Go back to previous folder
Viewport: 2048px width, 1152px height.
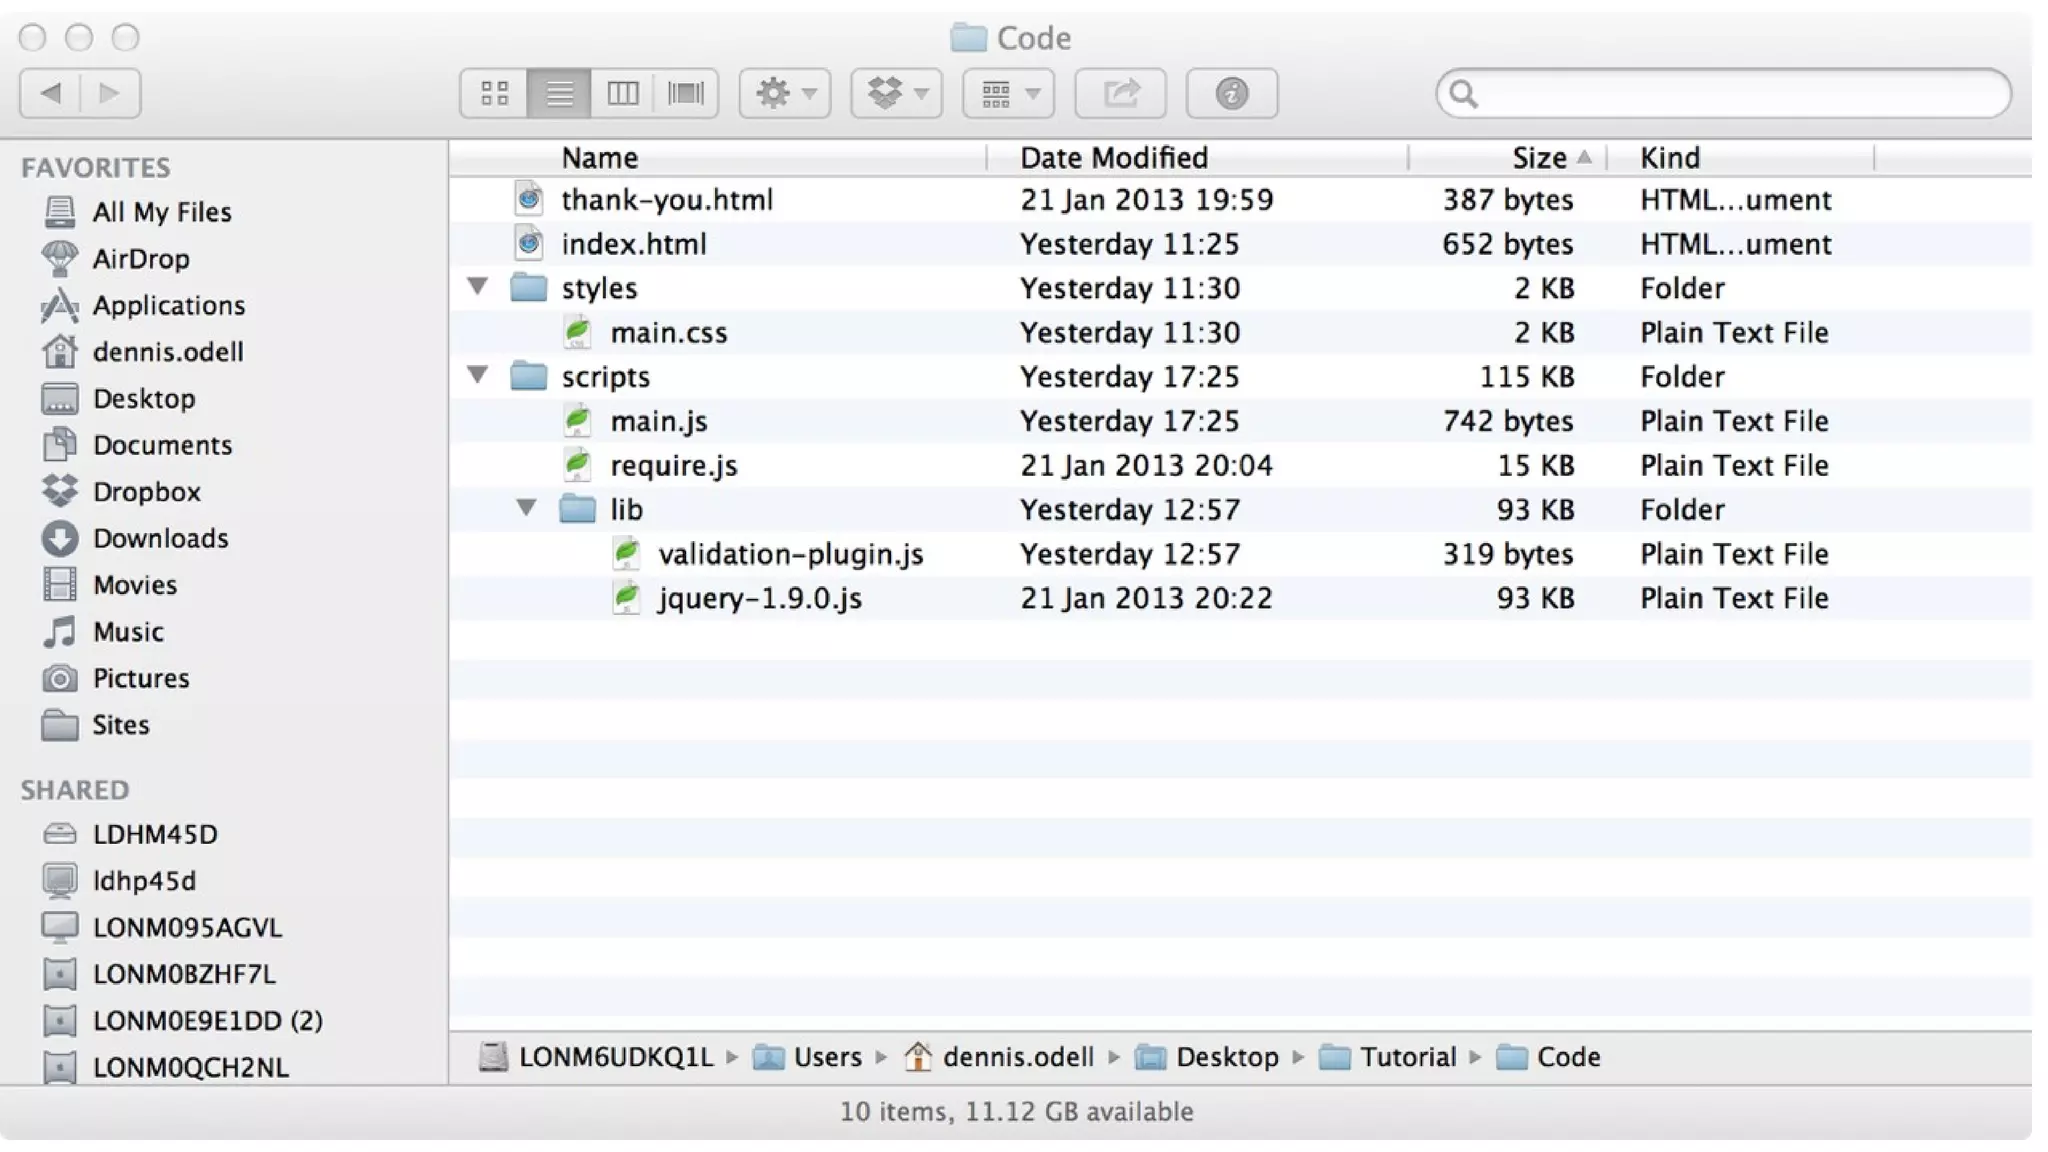(50, 94)
